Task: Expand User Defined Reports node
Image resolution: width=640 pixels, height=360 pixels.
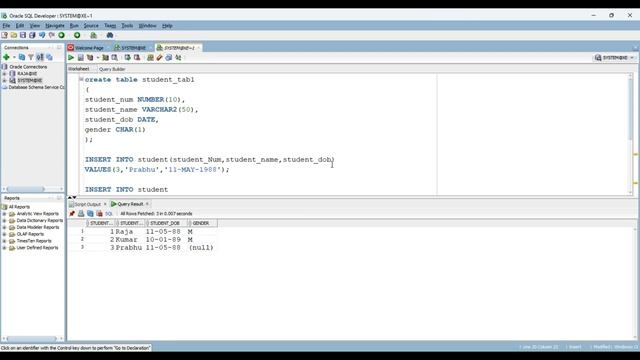Action: (4, 248)
